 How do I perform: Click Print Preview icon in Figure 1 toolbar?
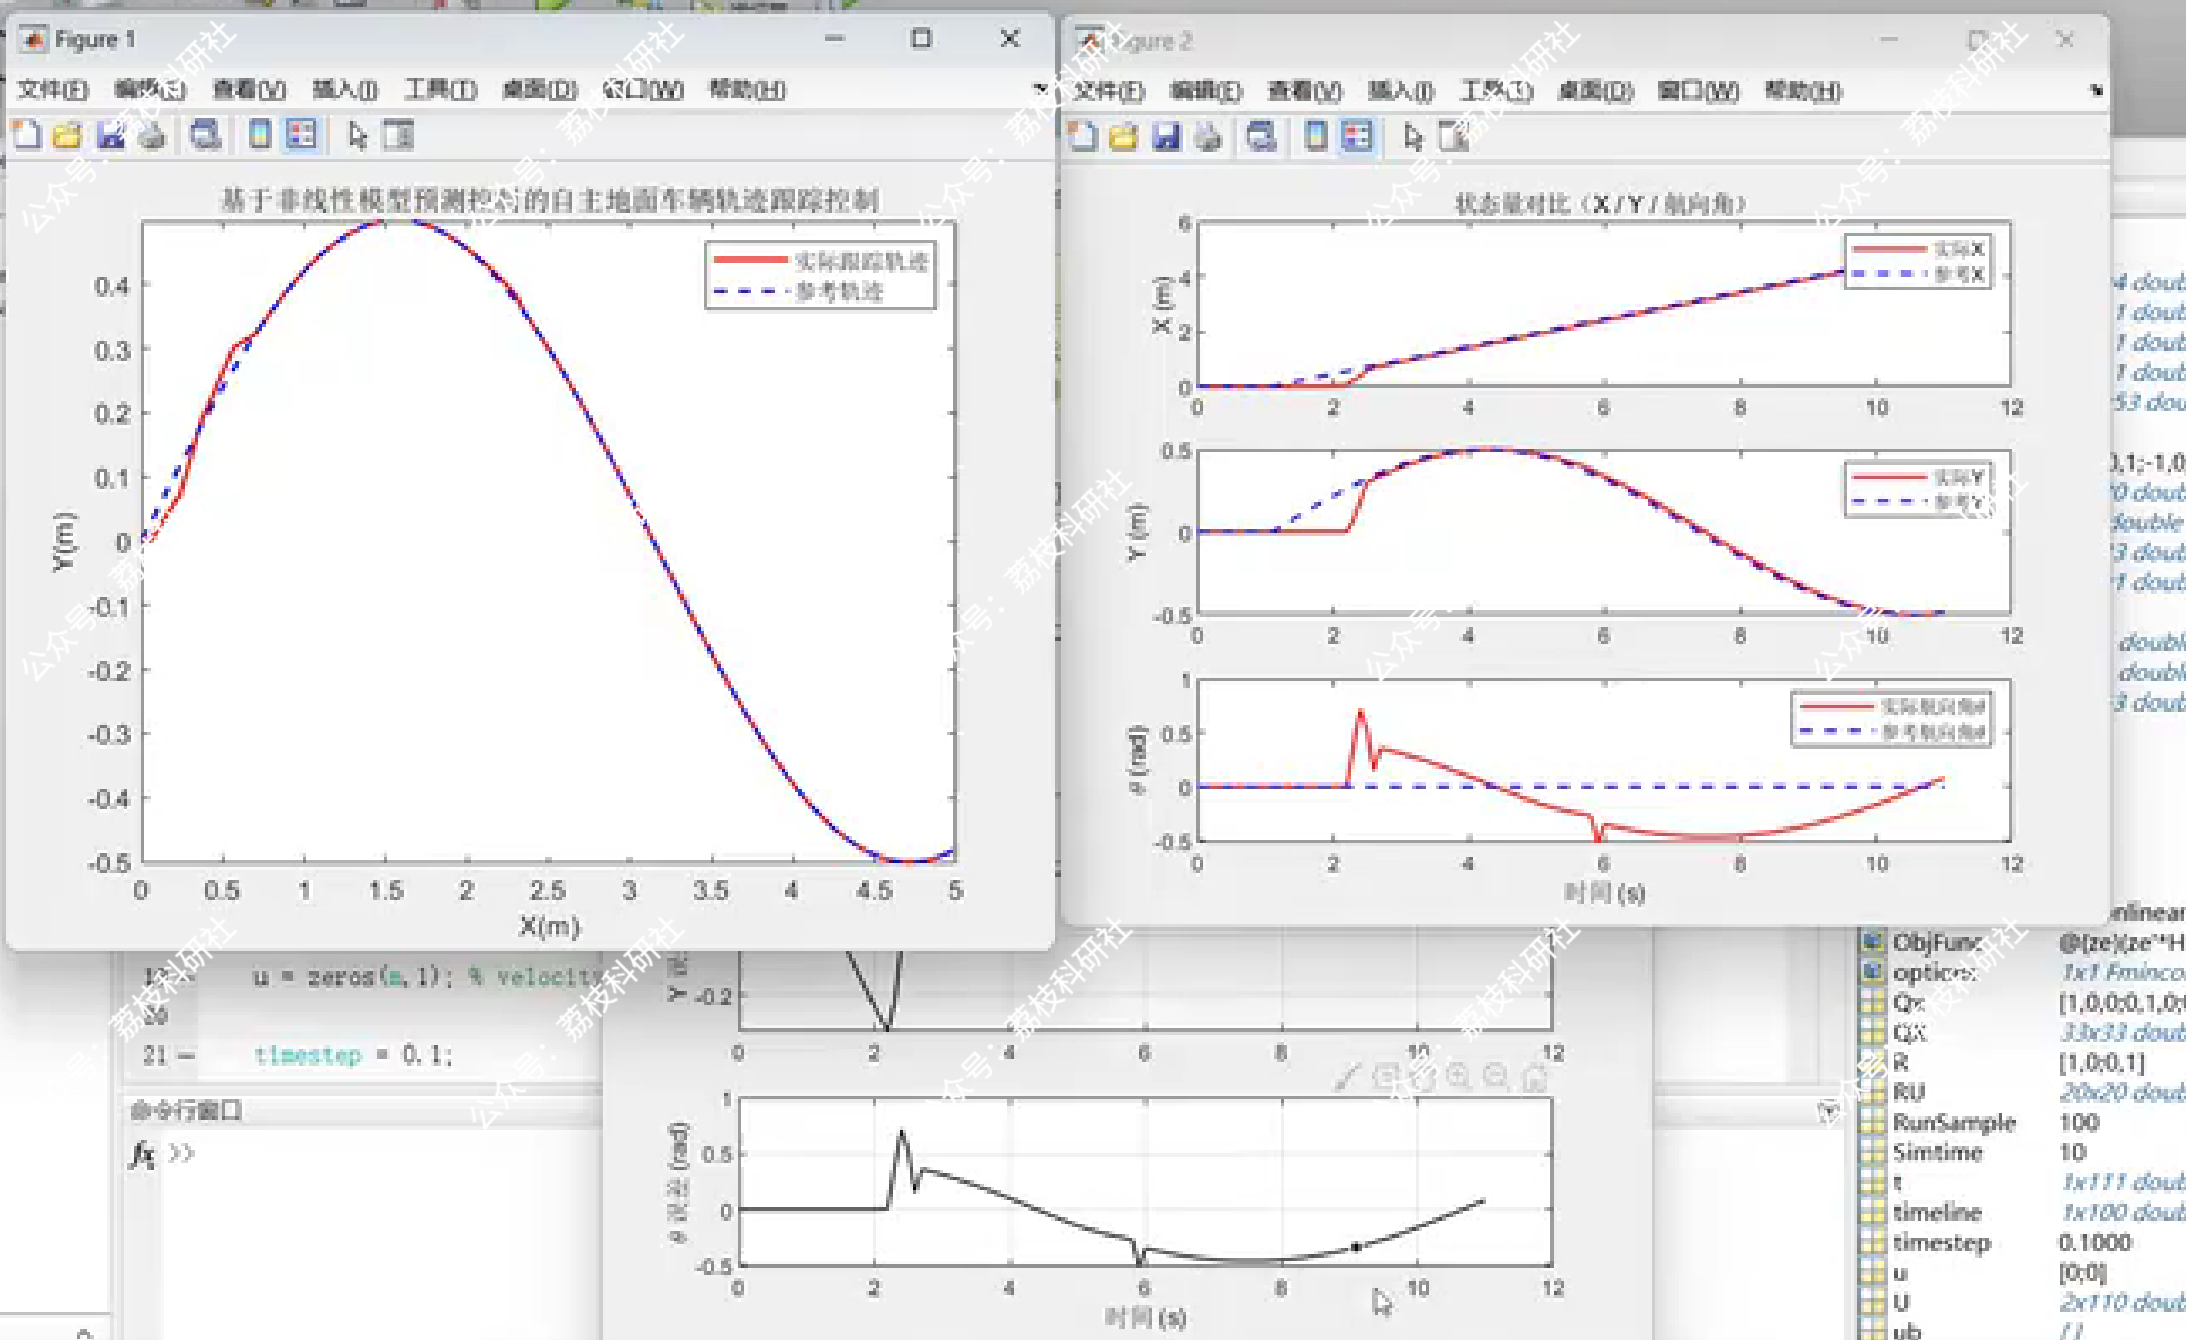pos(205,134)
